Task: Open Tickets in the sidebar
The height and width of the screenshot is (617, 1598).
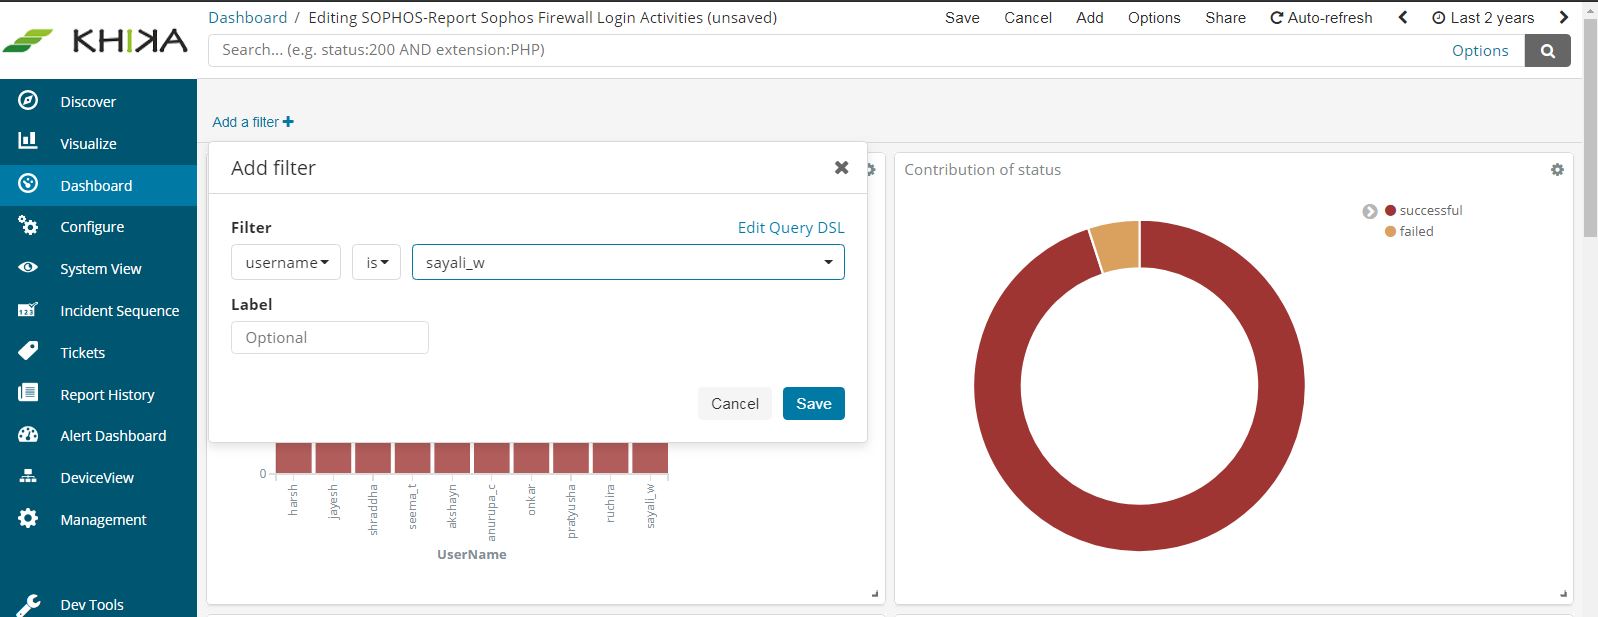Action: pyautogui.click(x=82, y=353)
